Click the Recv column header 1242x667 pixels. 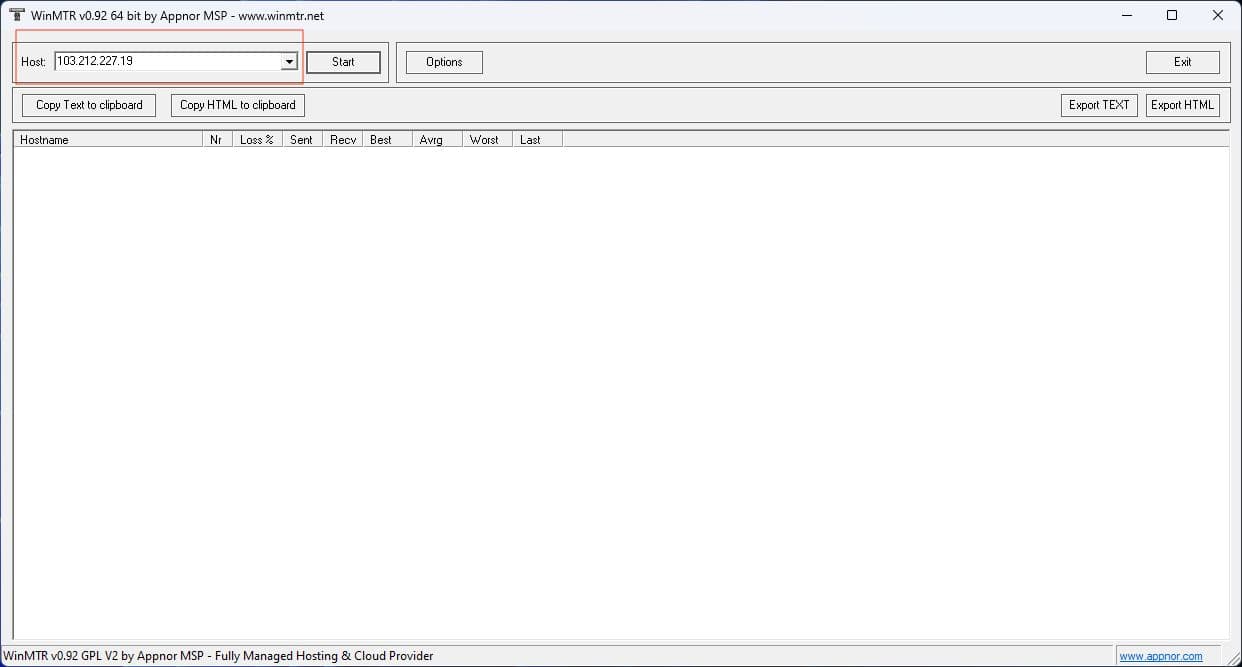click(x=343, y=140)
